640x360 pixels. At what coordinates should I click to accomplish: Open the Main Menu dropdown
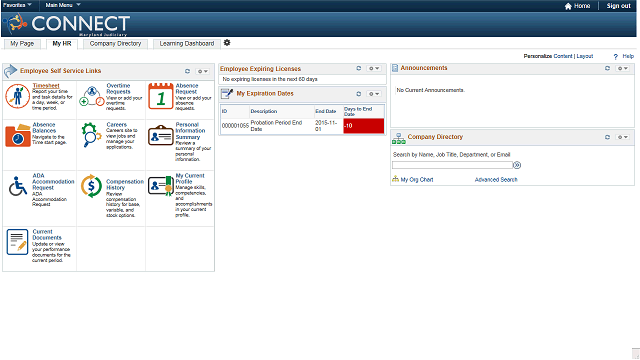coord(63,5)
